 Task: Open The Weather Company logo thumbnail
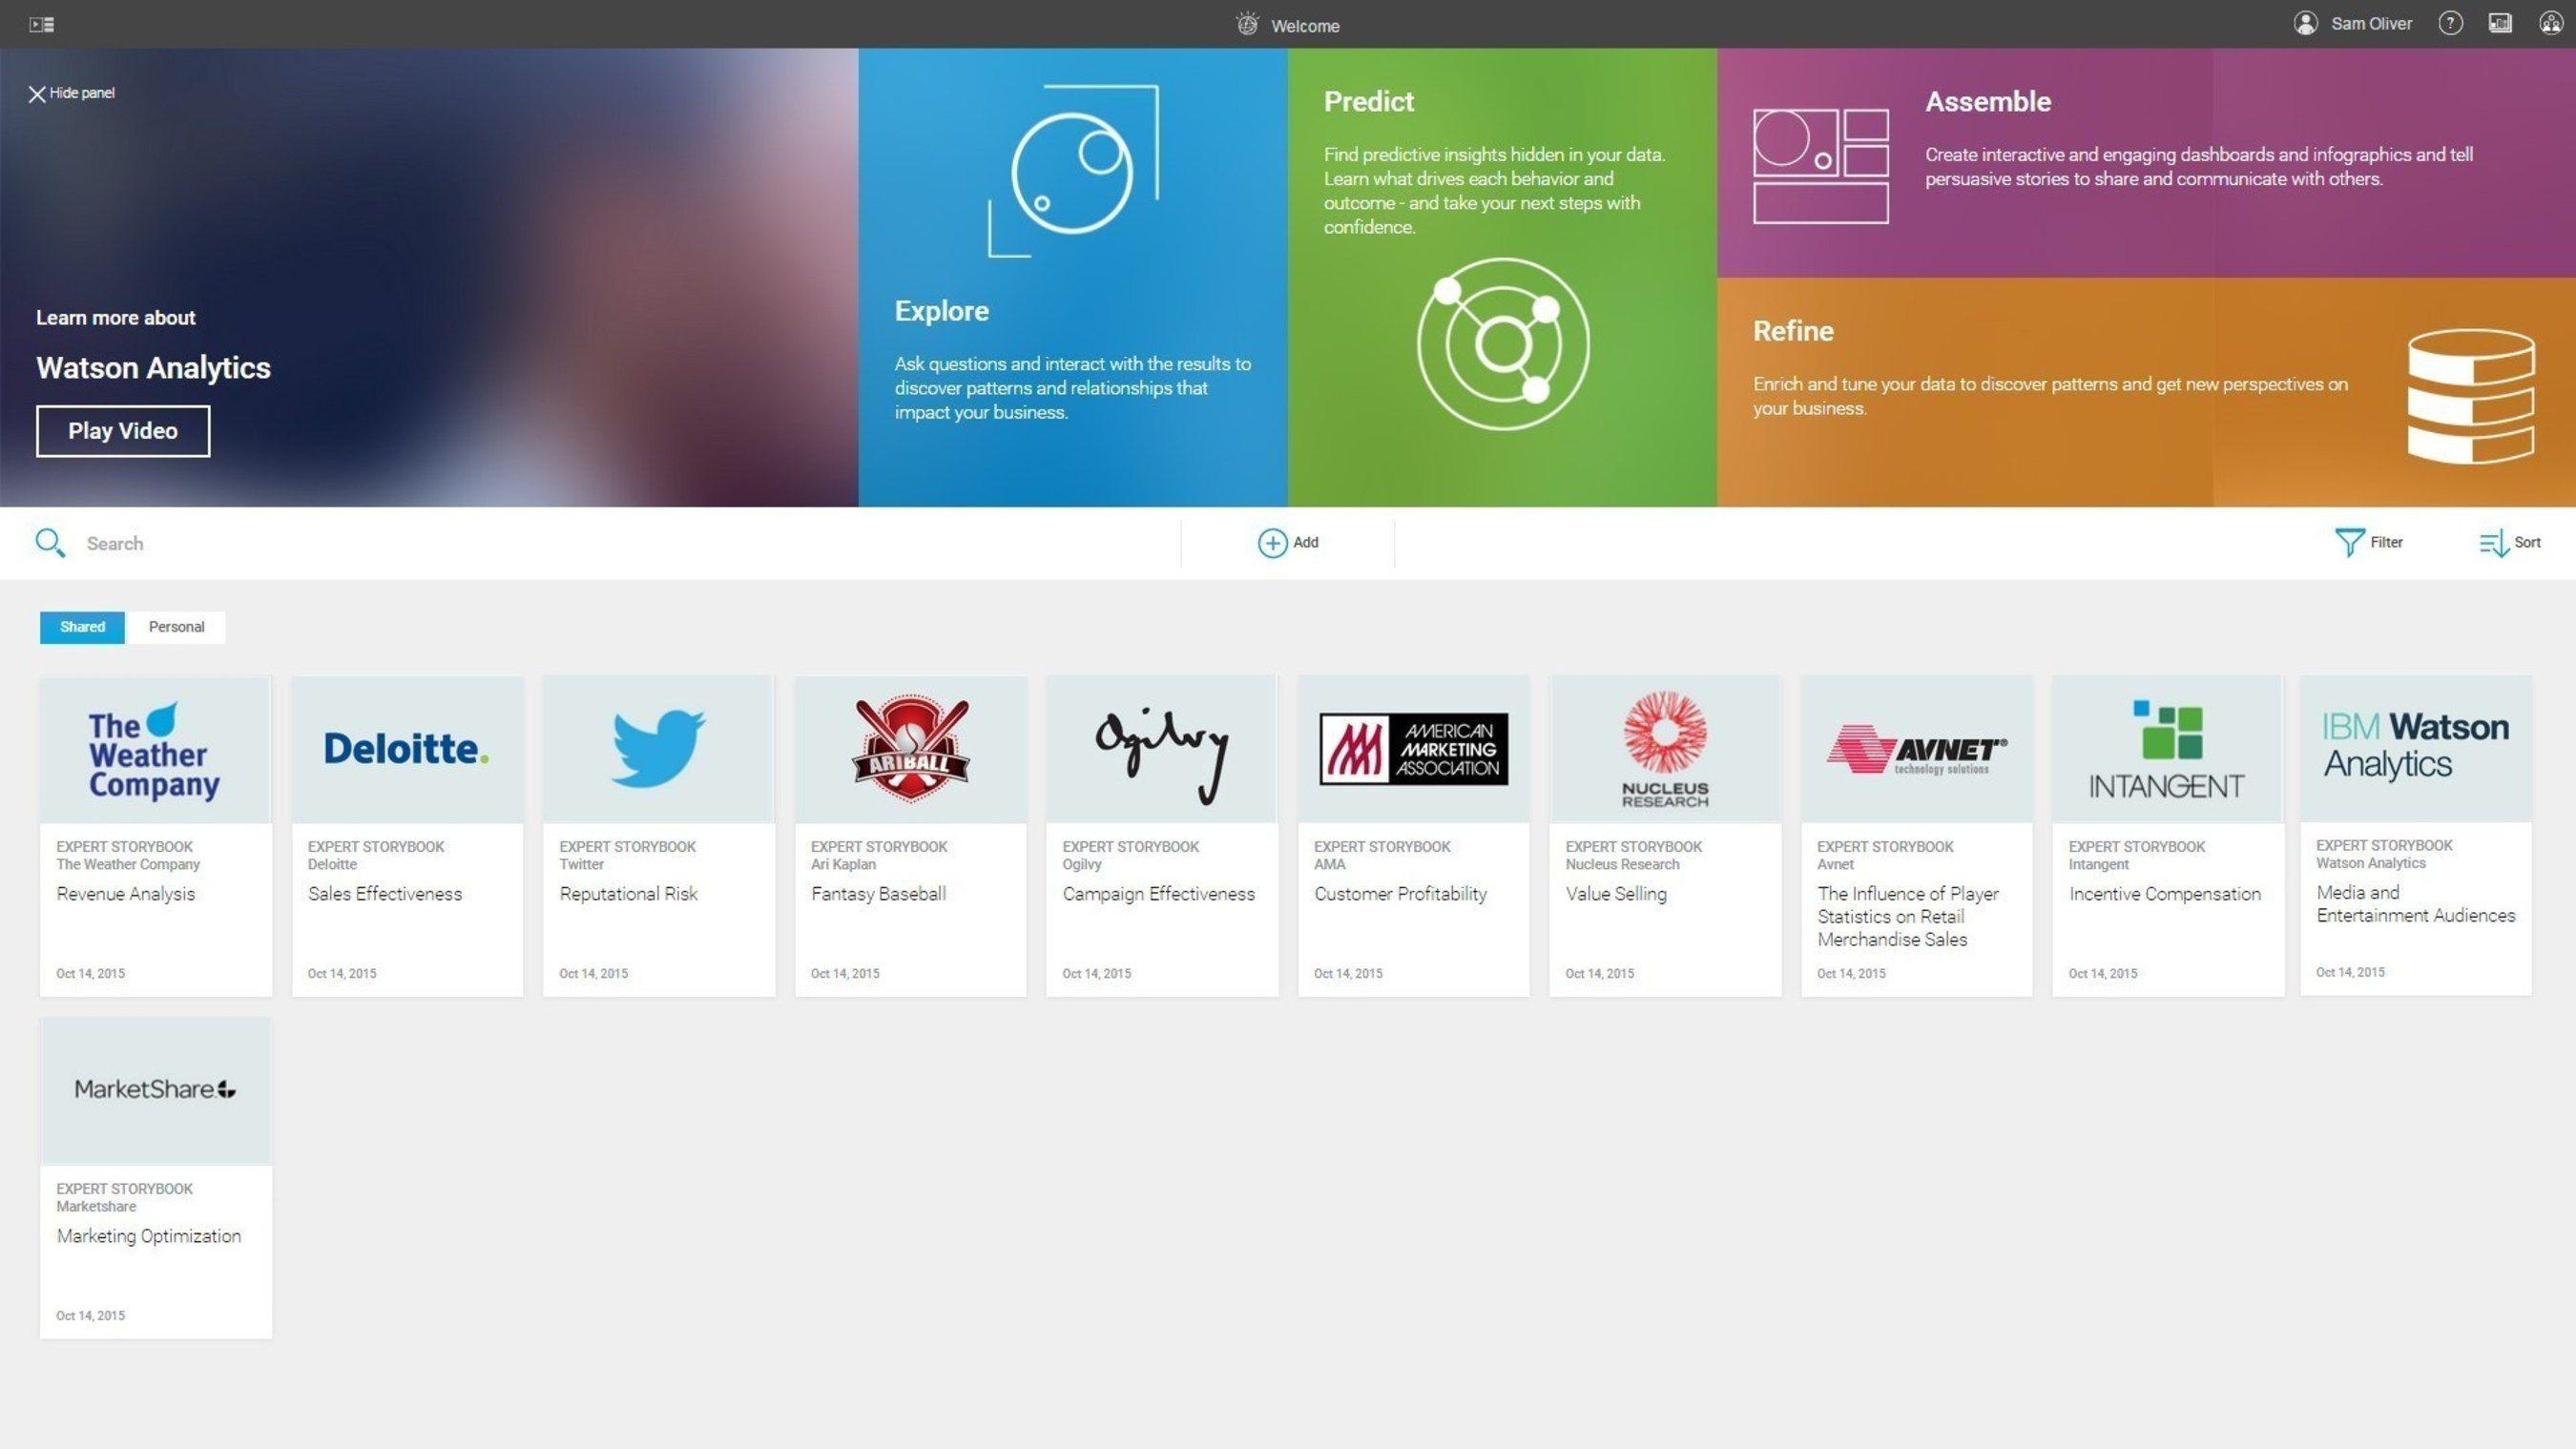[x=155, y=750]
